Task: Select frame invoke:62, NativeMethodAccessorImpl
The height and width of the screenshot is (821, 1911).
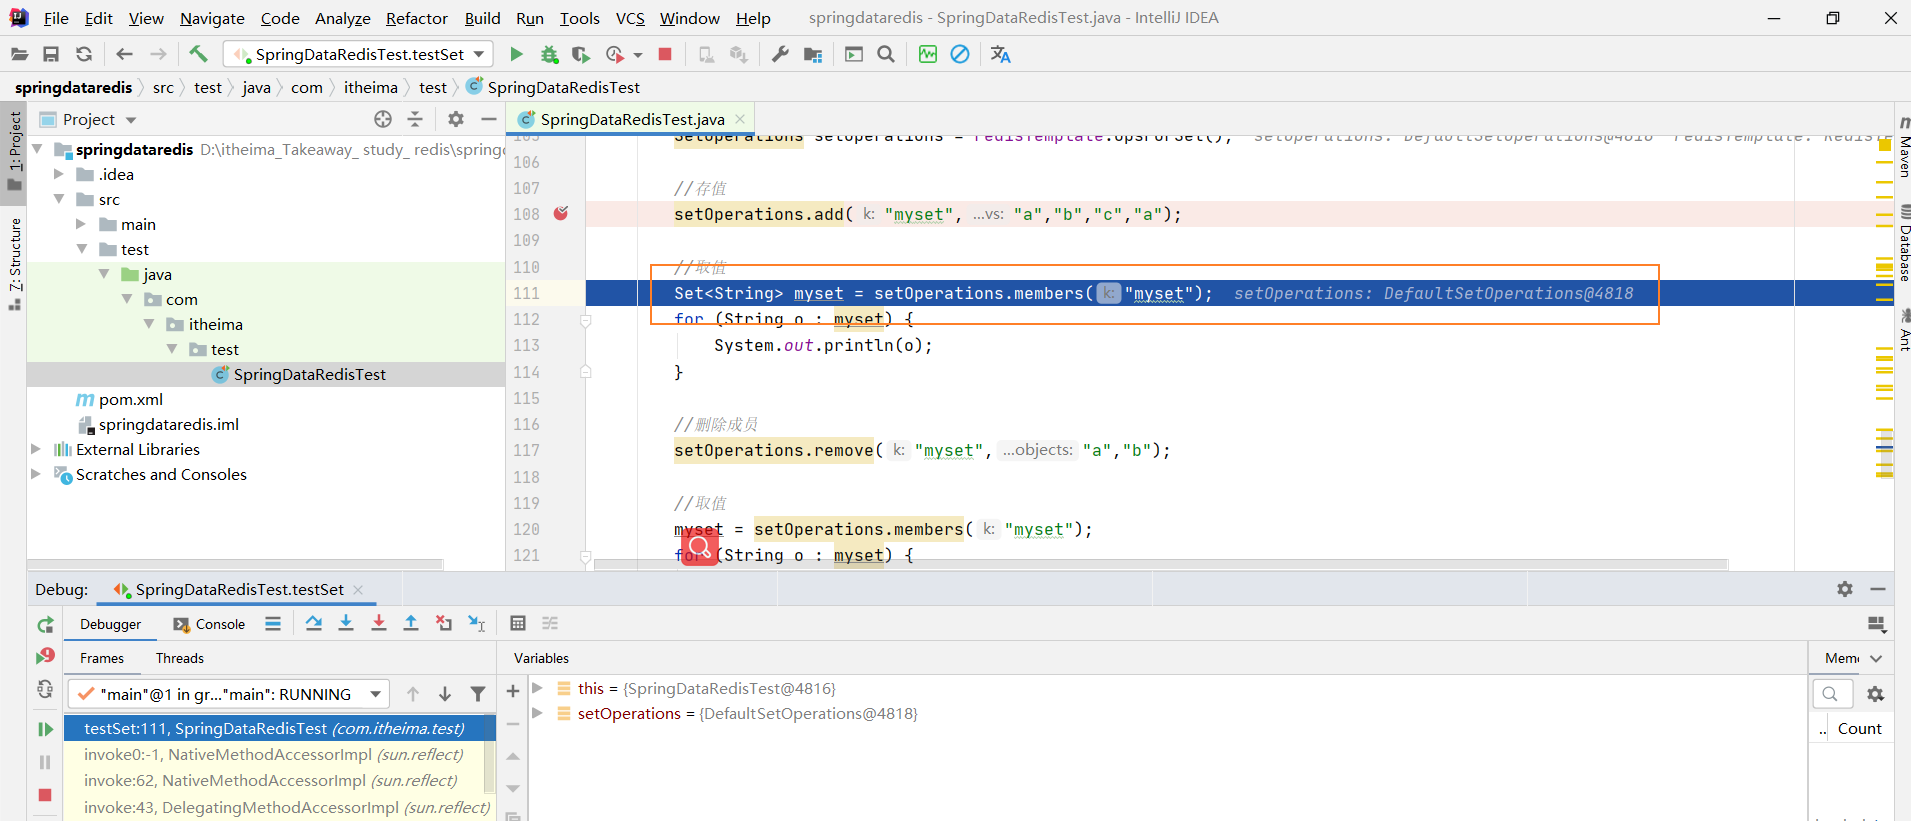Action: 270,780
